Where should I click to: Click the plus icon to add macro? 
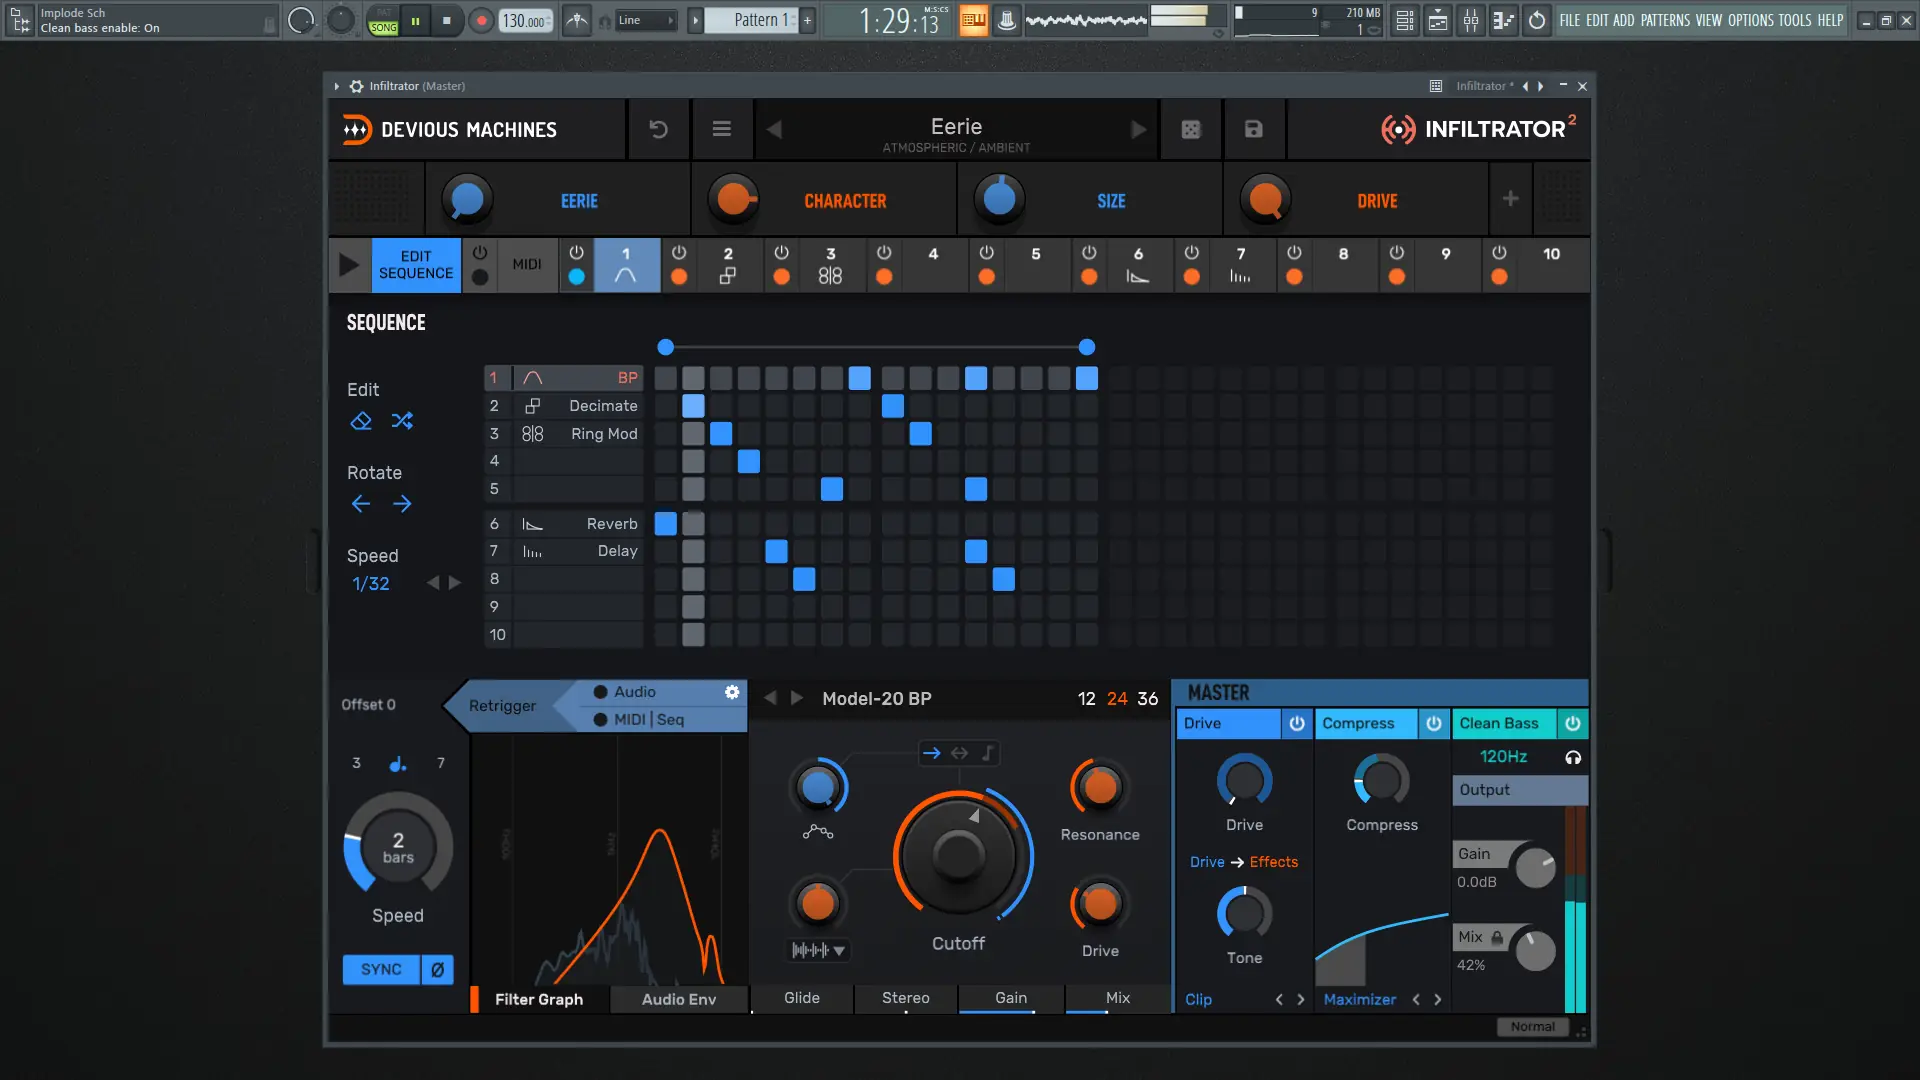[1510, 199]
